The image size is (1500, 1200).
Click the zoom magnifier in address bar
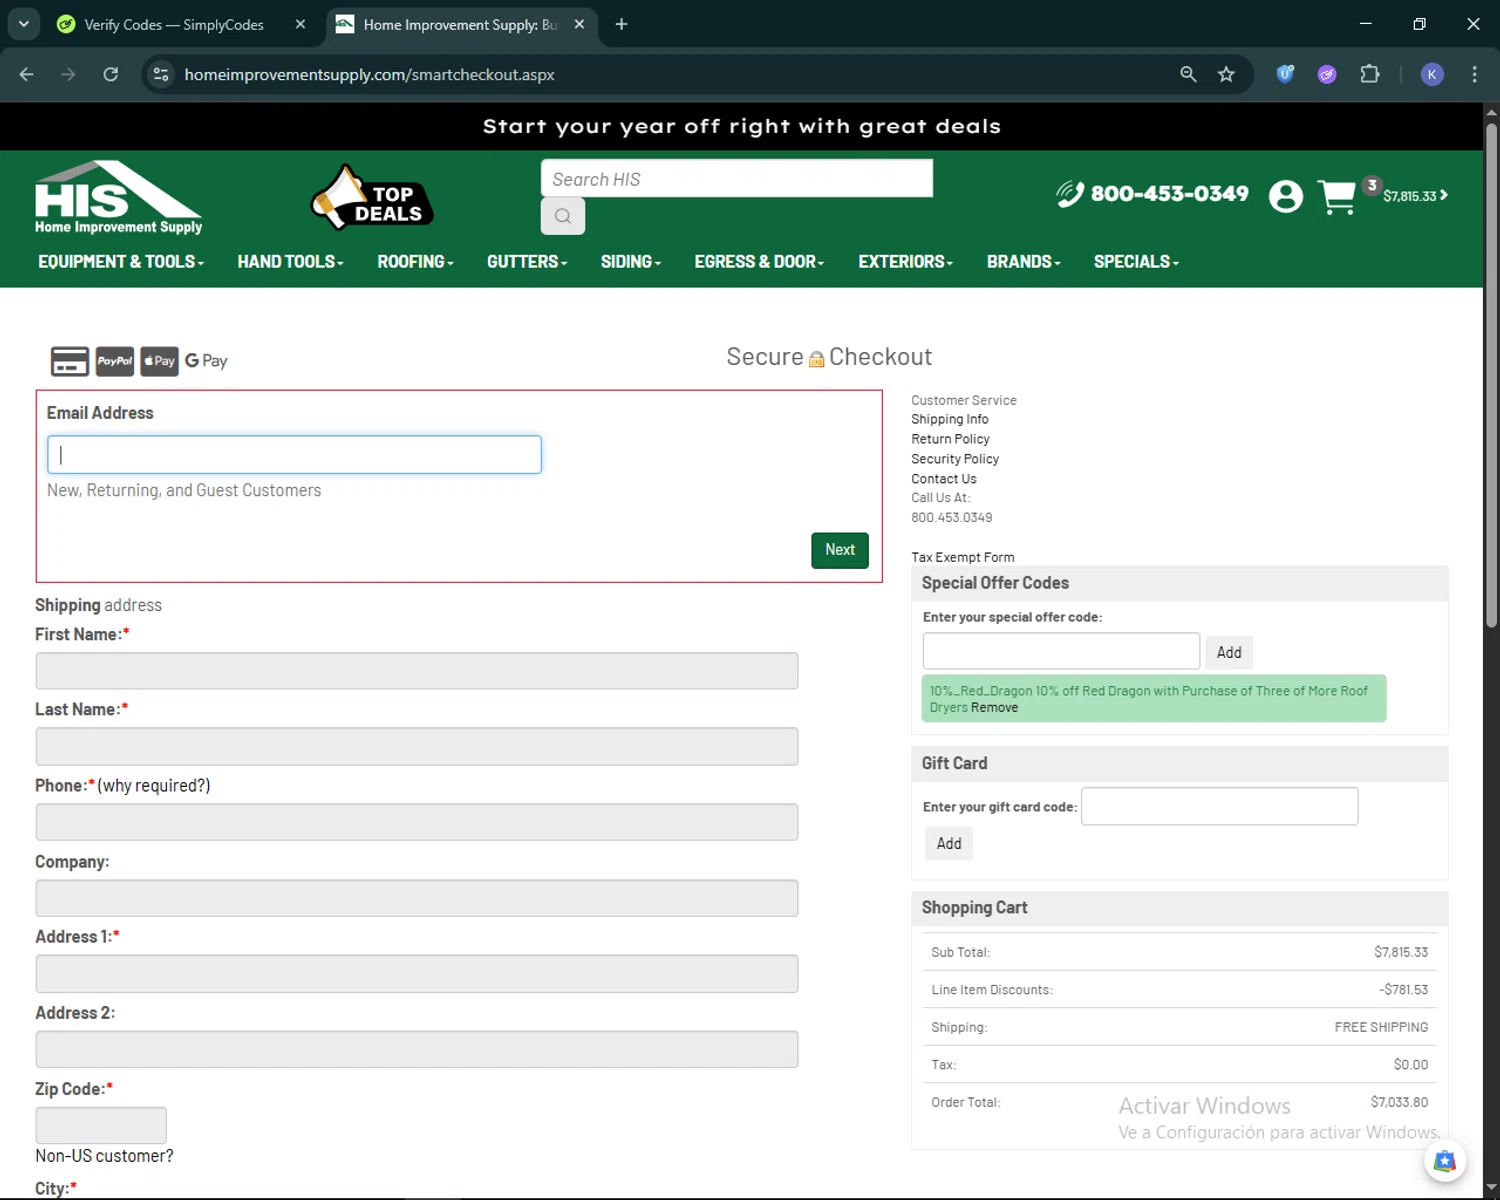(1188, 74)
